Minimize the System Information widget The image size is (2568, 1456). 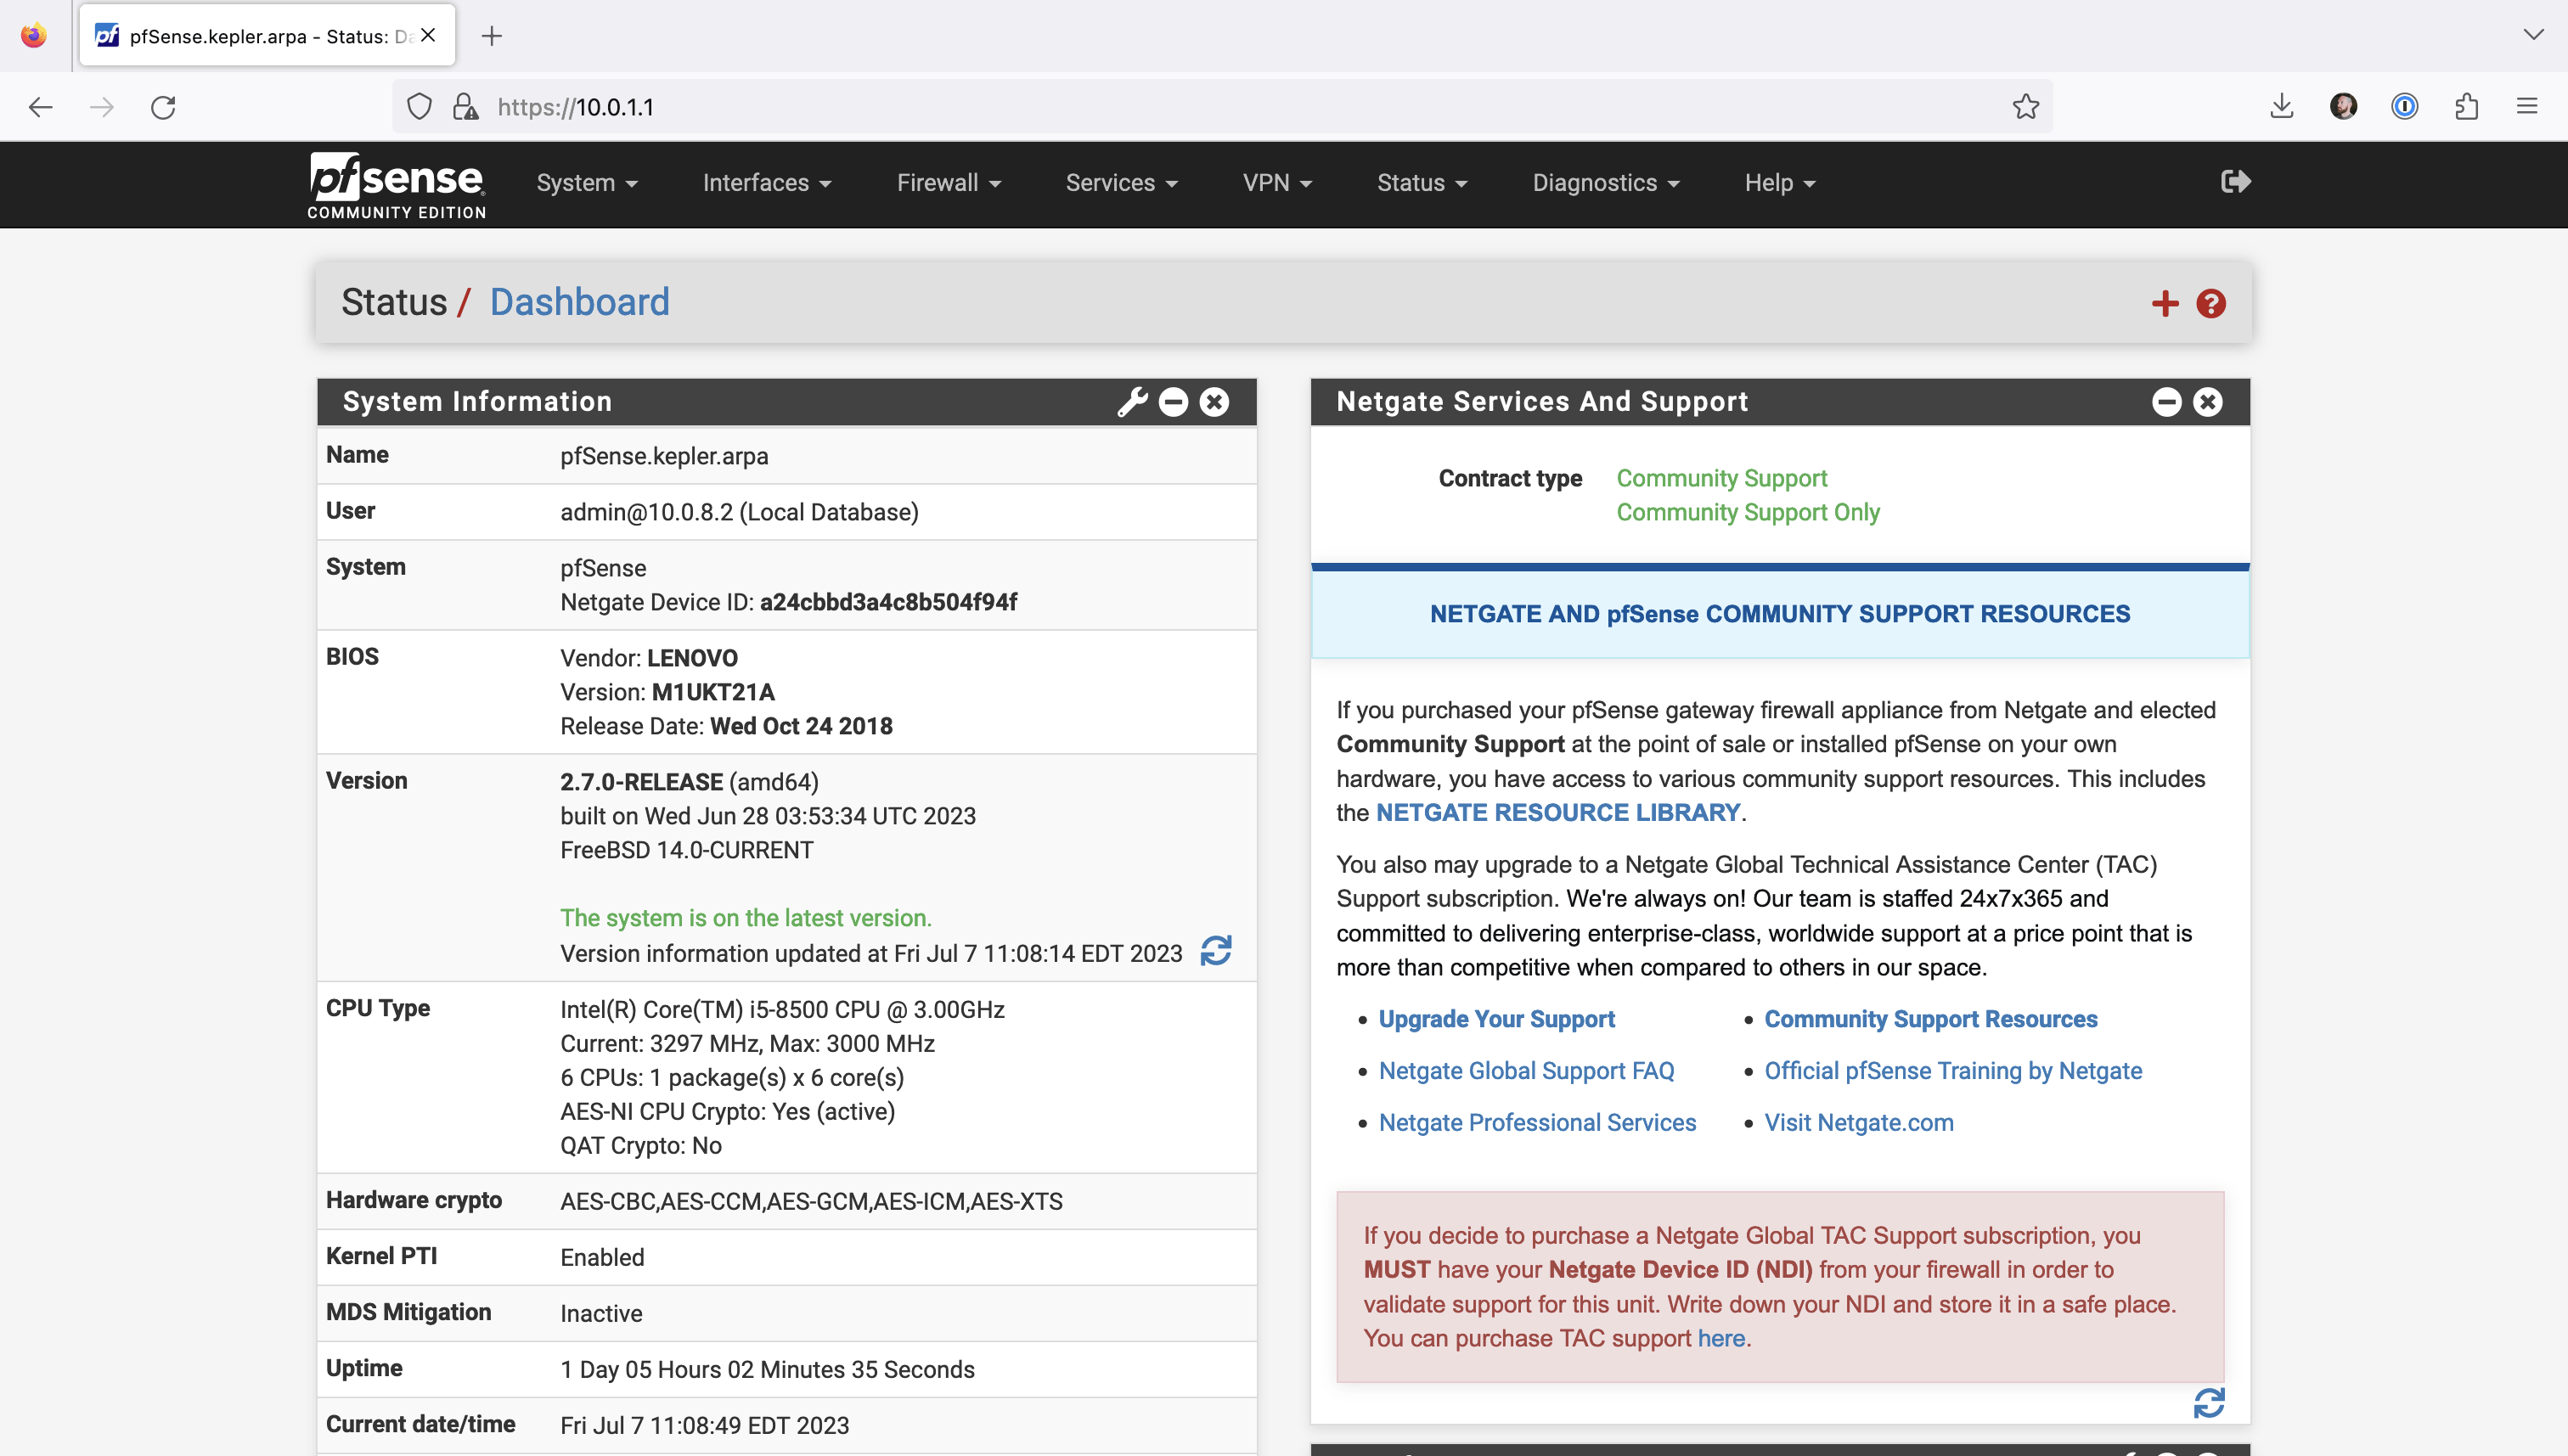click(1173, 402)
